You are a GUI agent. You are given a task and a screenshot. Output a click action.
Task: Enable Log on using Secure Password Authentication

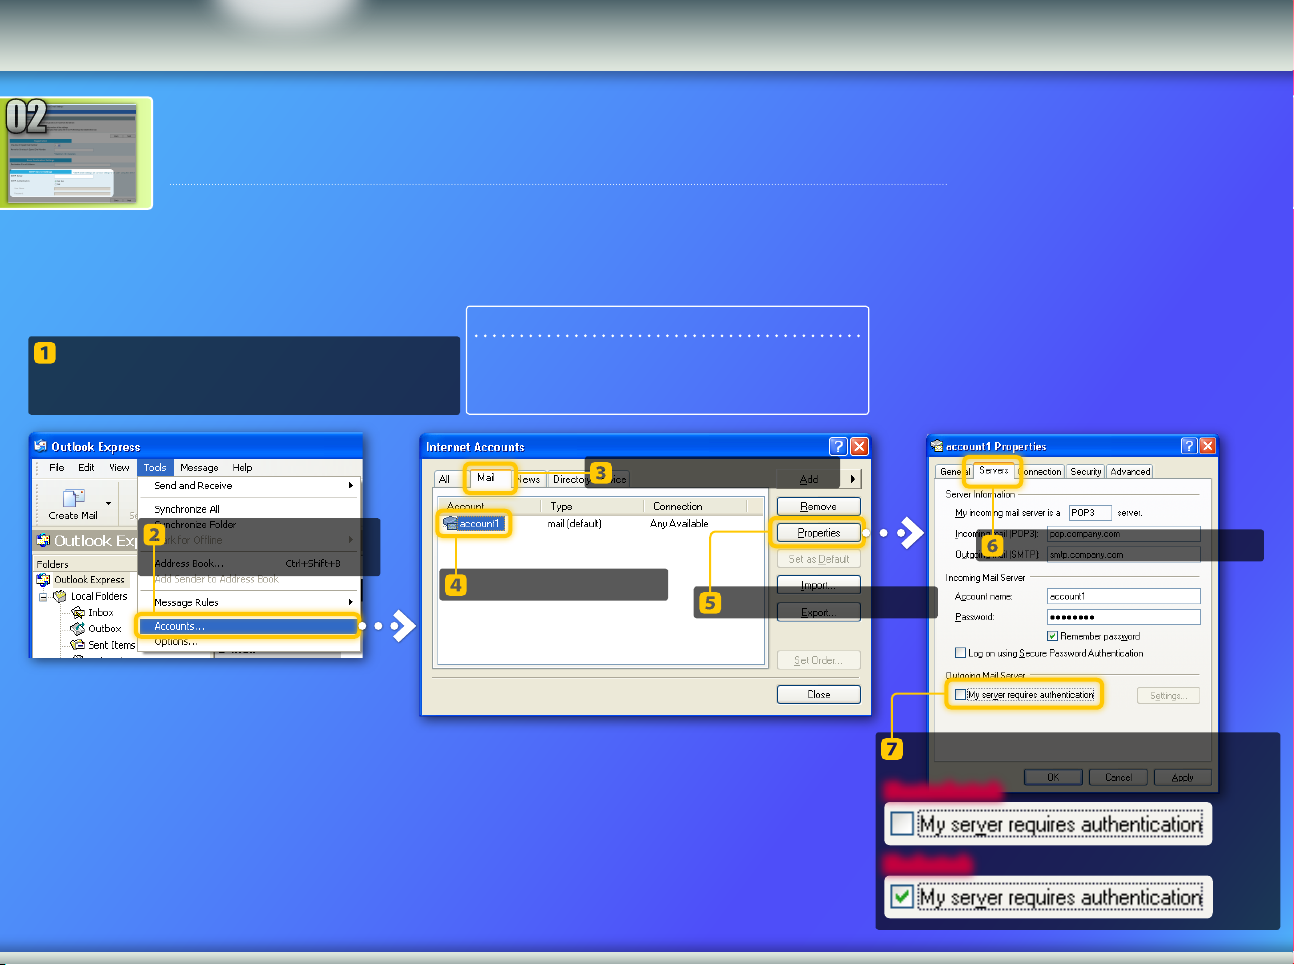tap(961, 653)
